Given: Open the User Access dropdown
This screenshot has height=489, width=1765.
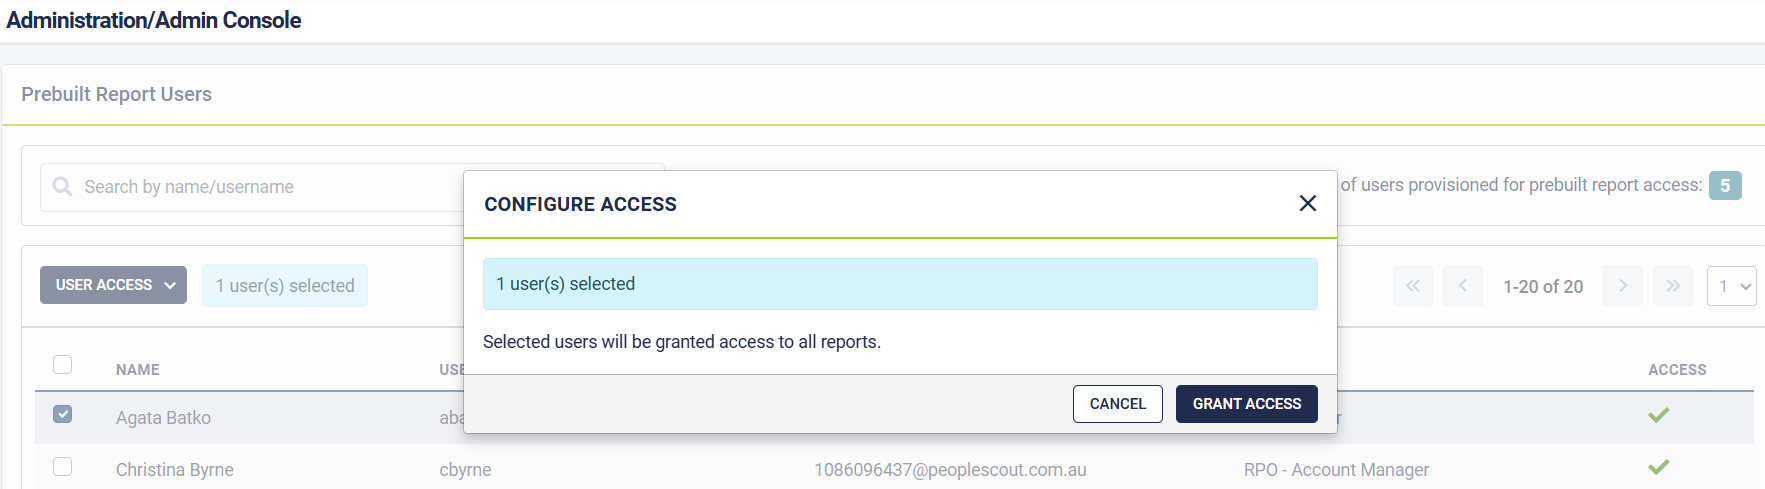Looking at the screenshot, I should [113, 285].
